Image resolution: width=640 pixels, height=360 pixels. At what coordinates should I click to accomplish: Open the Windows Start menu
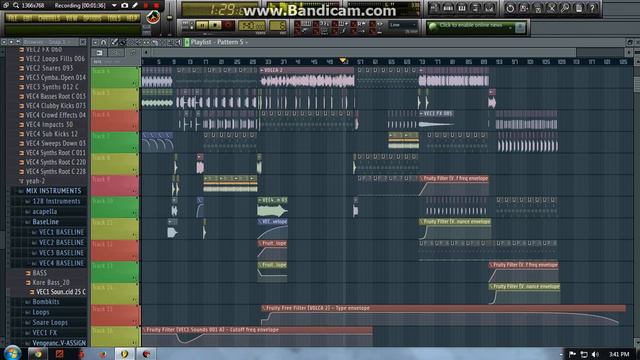[x=12, y=353]
